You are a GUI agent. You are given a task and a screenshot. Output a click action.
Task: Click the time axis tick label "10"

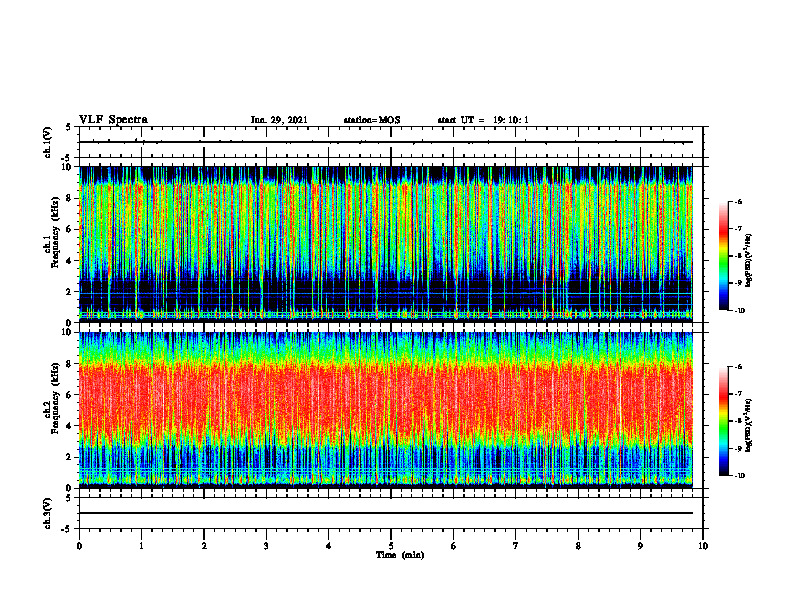point(703,546)
